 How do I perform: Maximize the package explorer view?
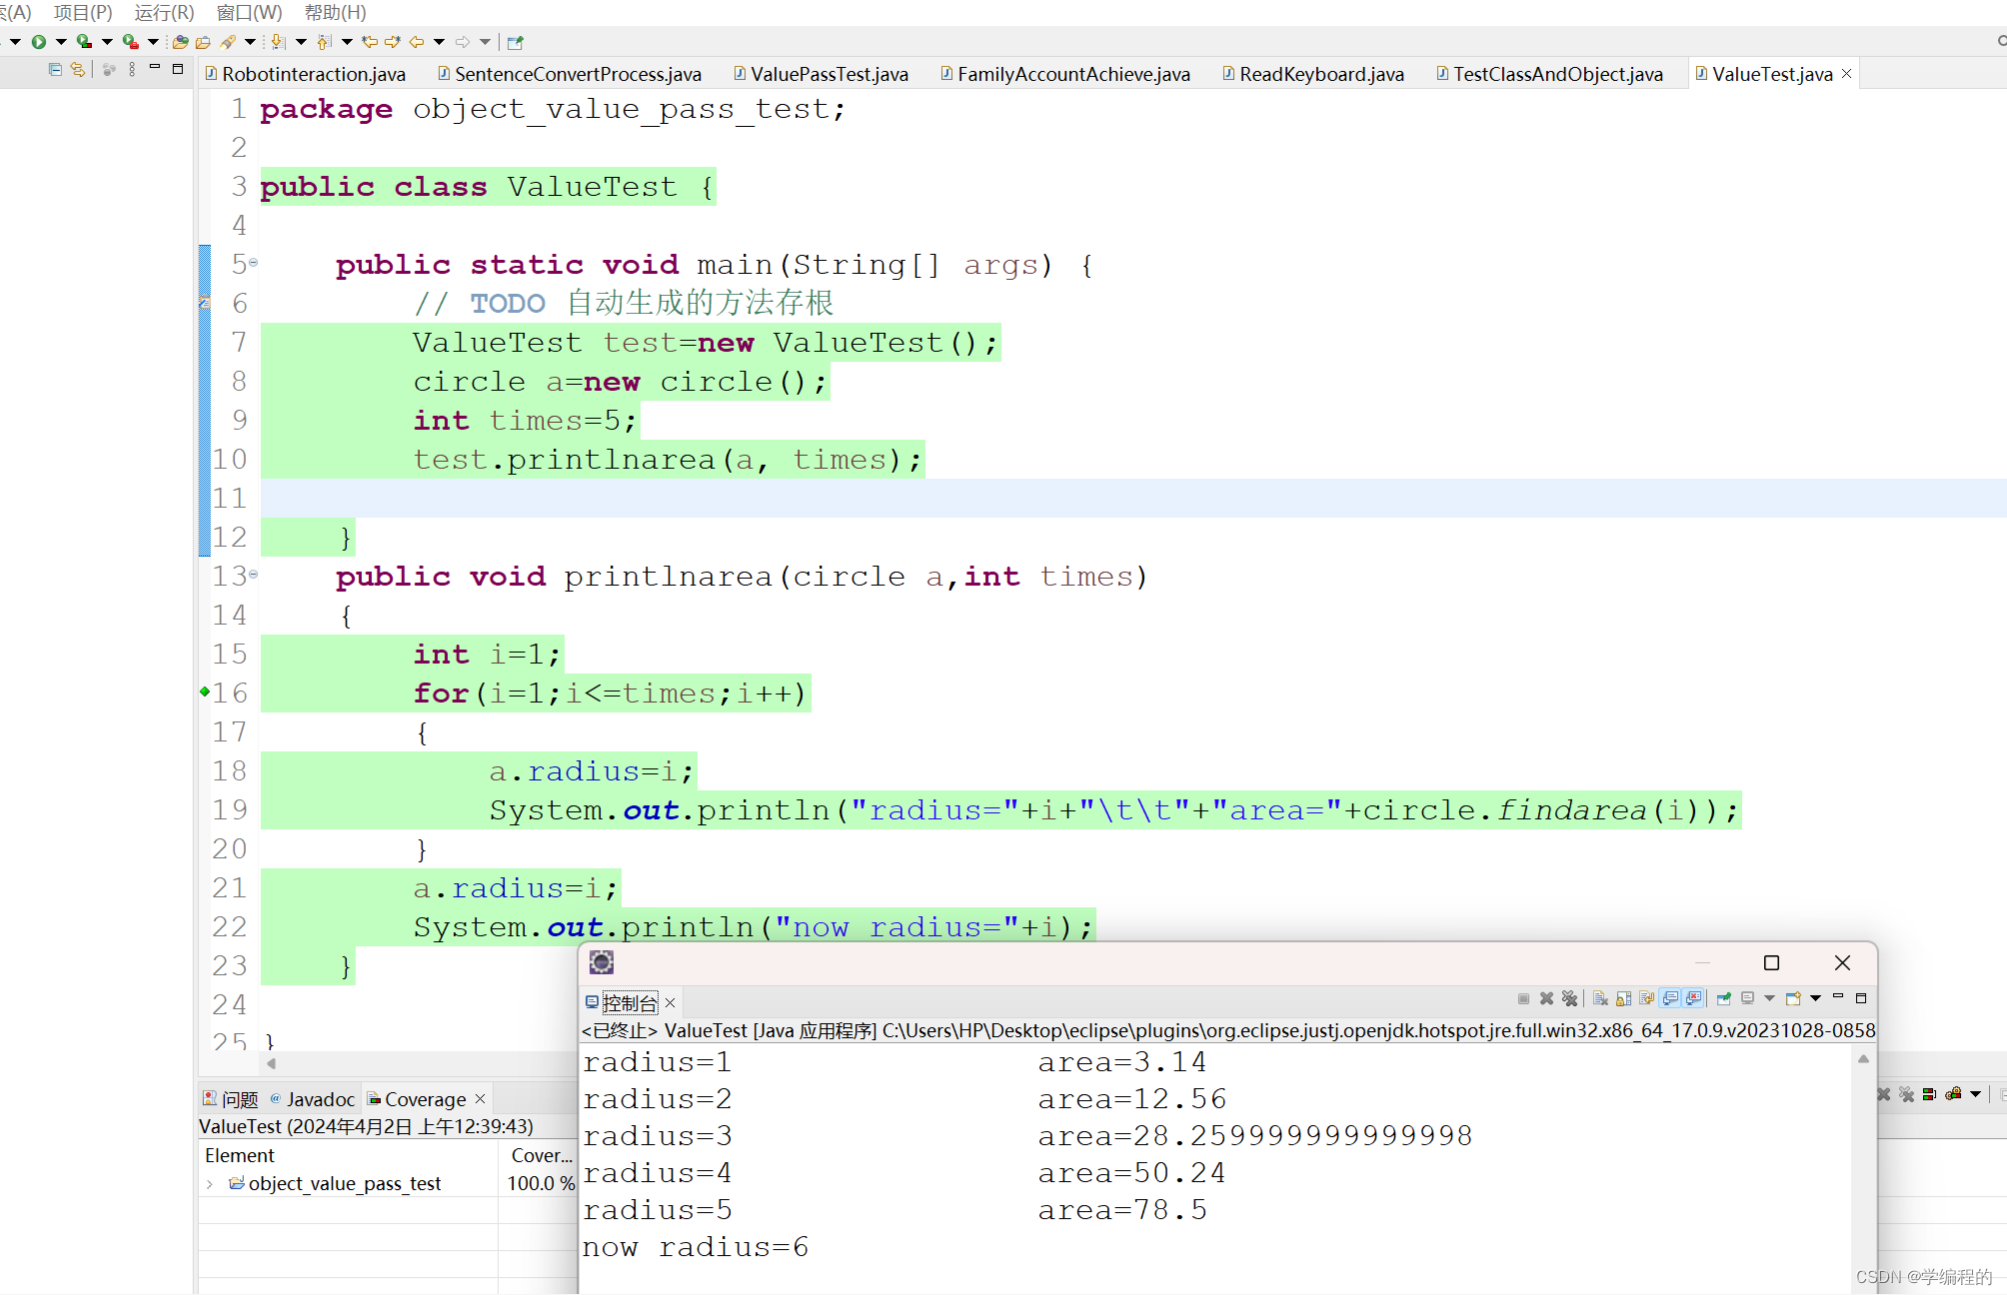[178, 69]
